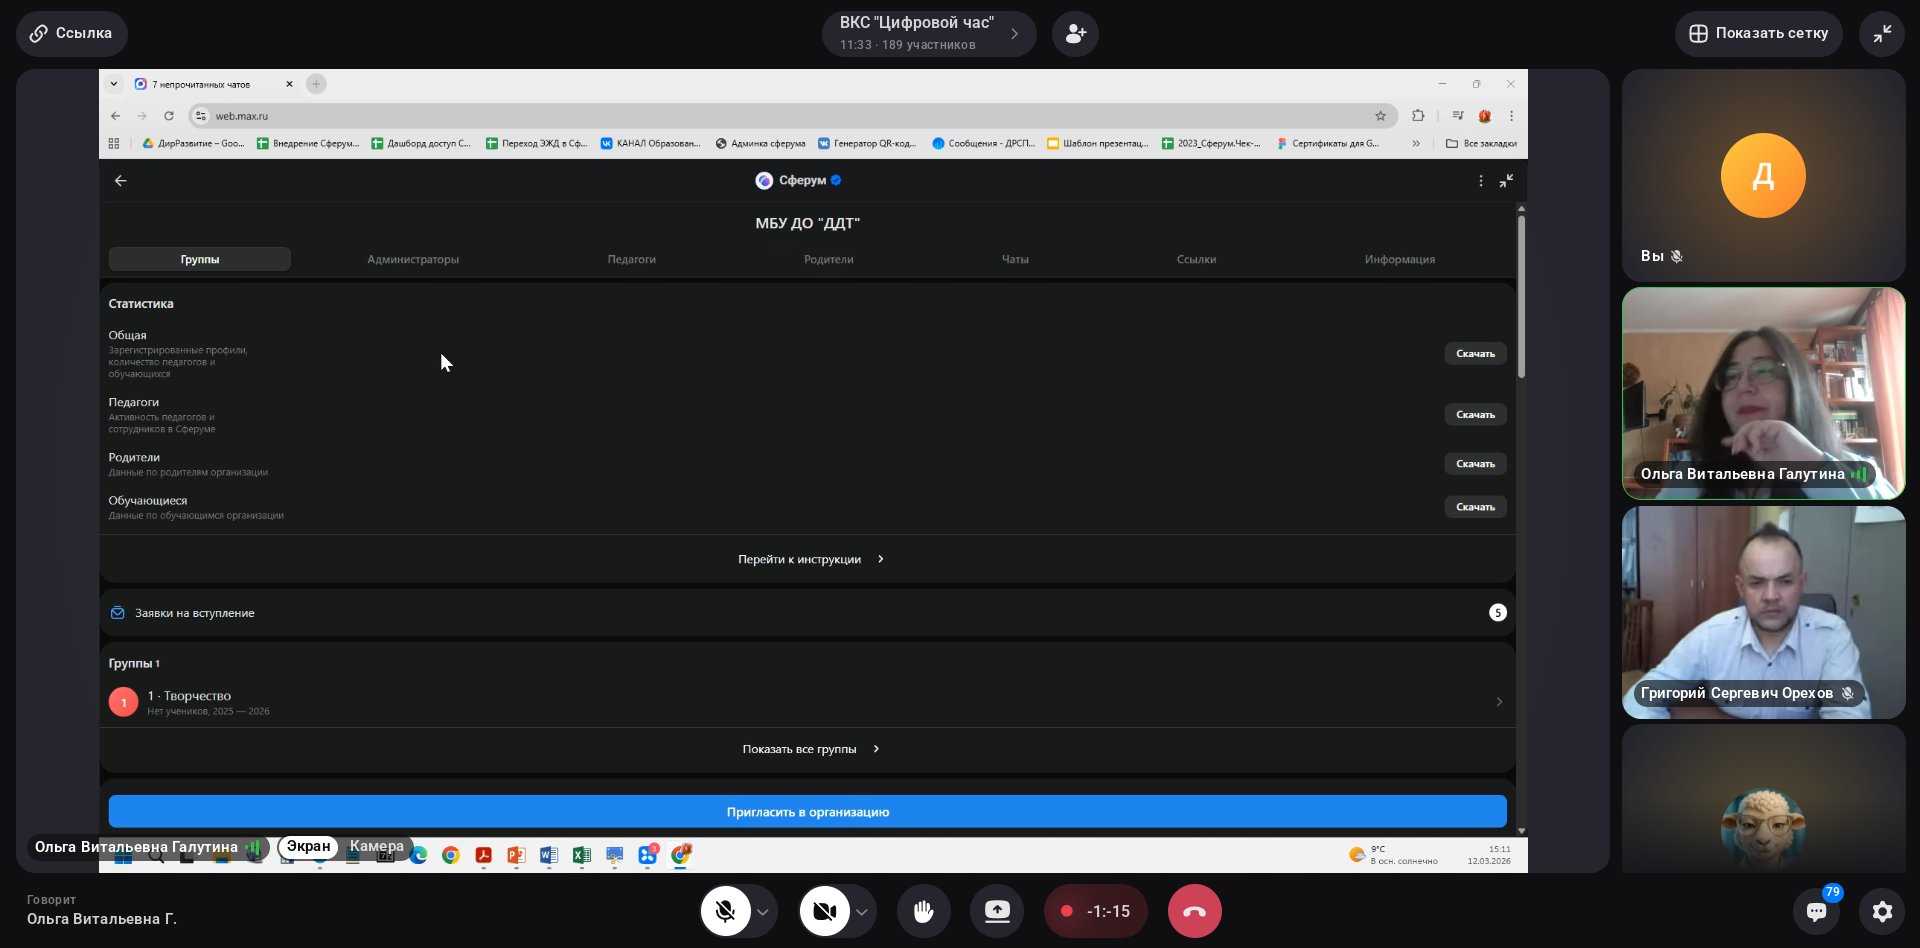This screenshot has height=948, width=1920.
Task: Collapse the fullscreen conference view
Action: [1882, 34]
